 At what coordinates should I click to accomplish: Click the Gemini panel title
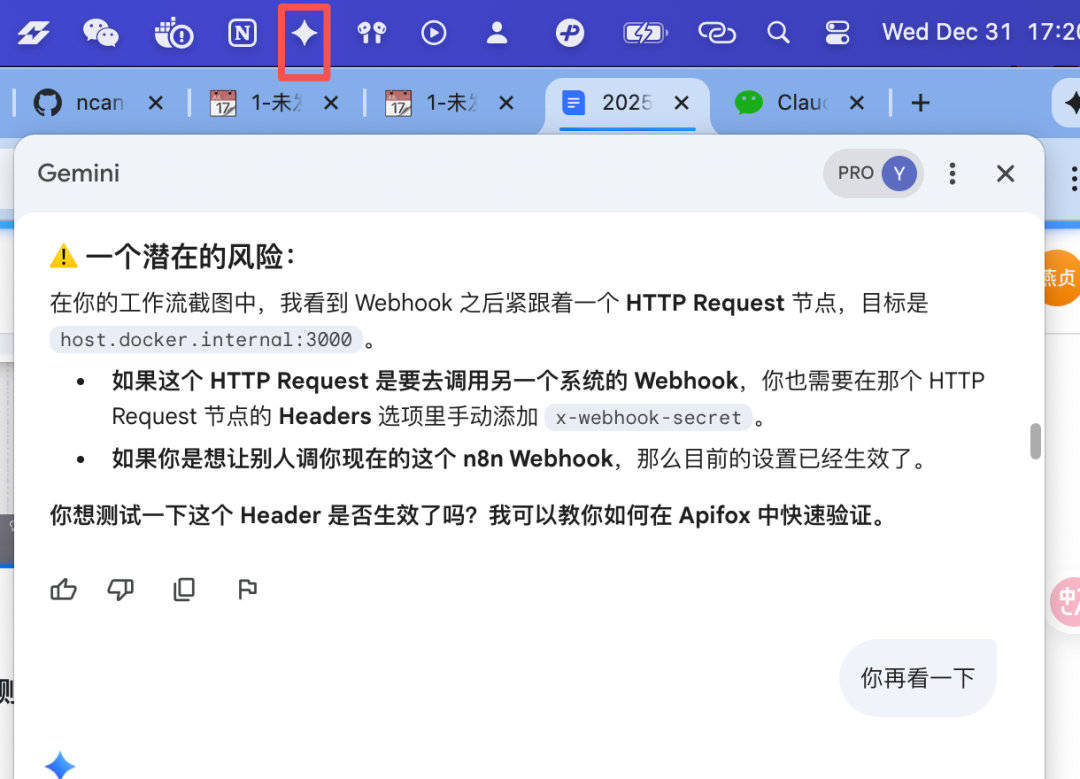(79, 173)
